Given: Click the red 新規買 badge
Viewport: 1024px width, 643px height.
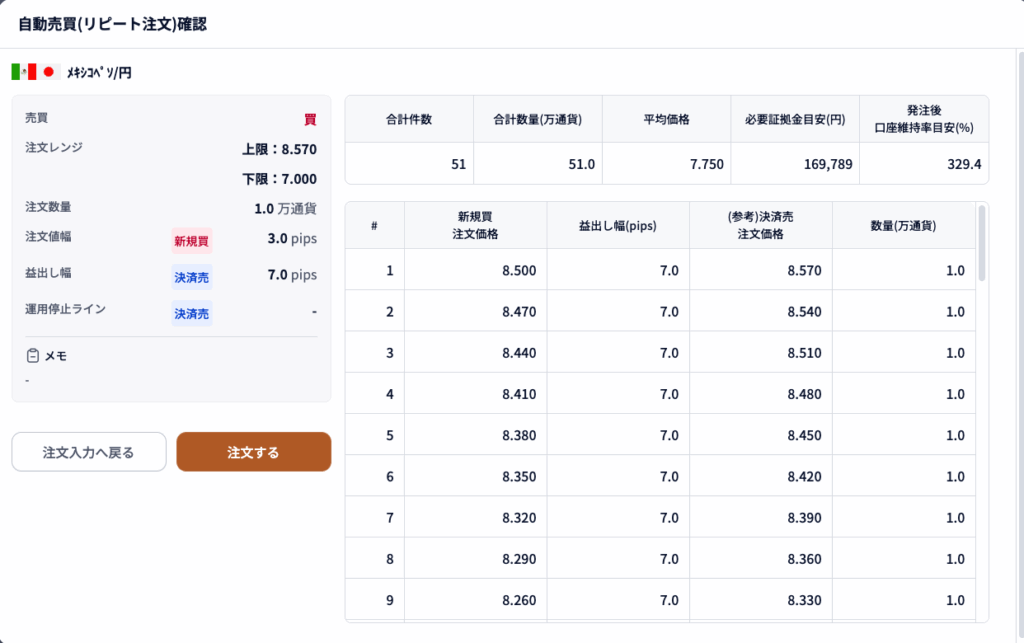Looking at the screenshot, I should 191,241.
